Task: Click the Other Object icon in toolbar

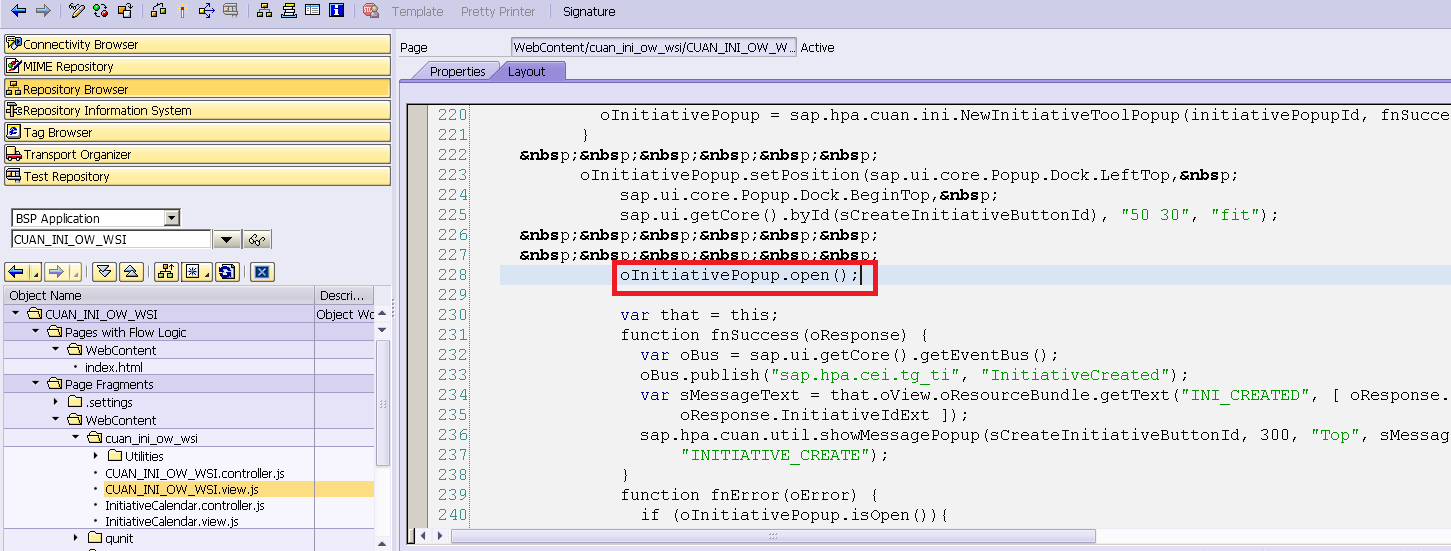Action: click(124, 11)
